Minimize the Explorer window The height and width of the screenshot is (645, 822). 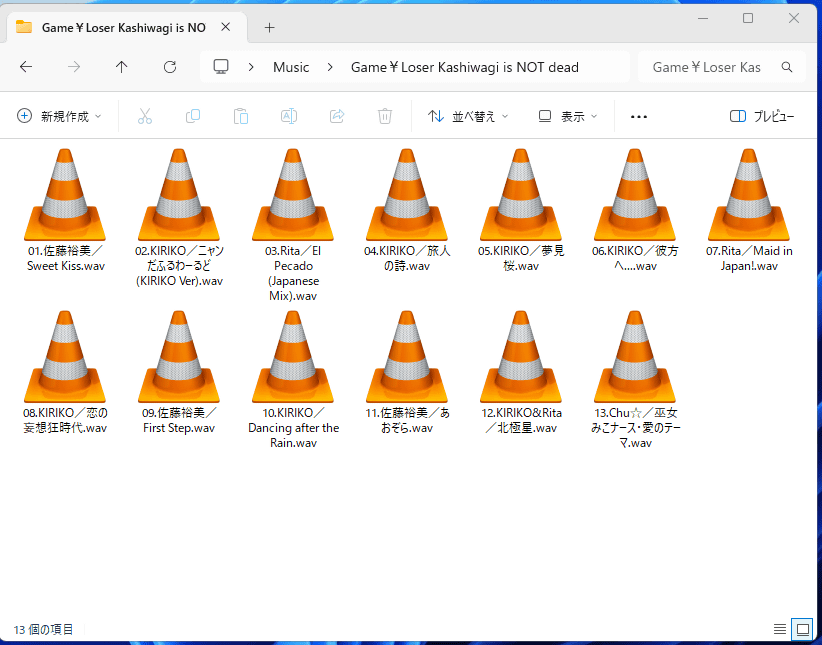(x=702, y=18)
